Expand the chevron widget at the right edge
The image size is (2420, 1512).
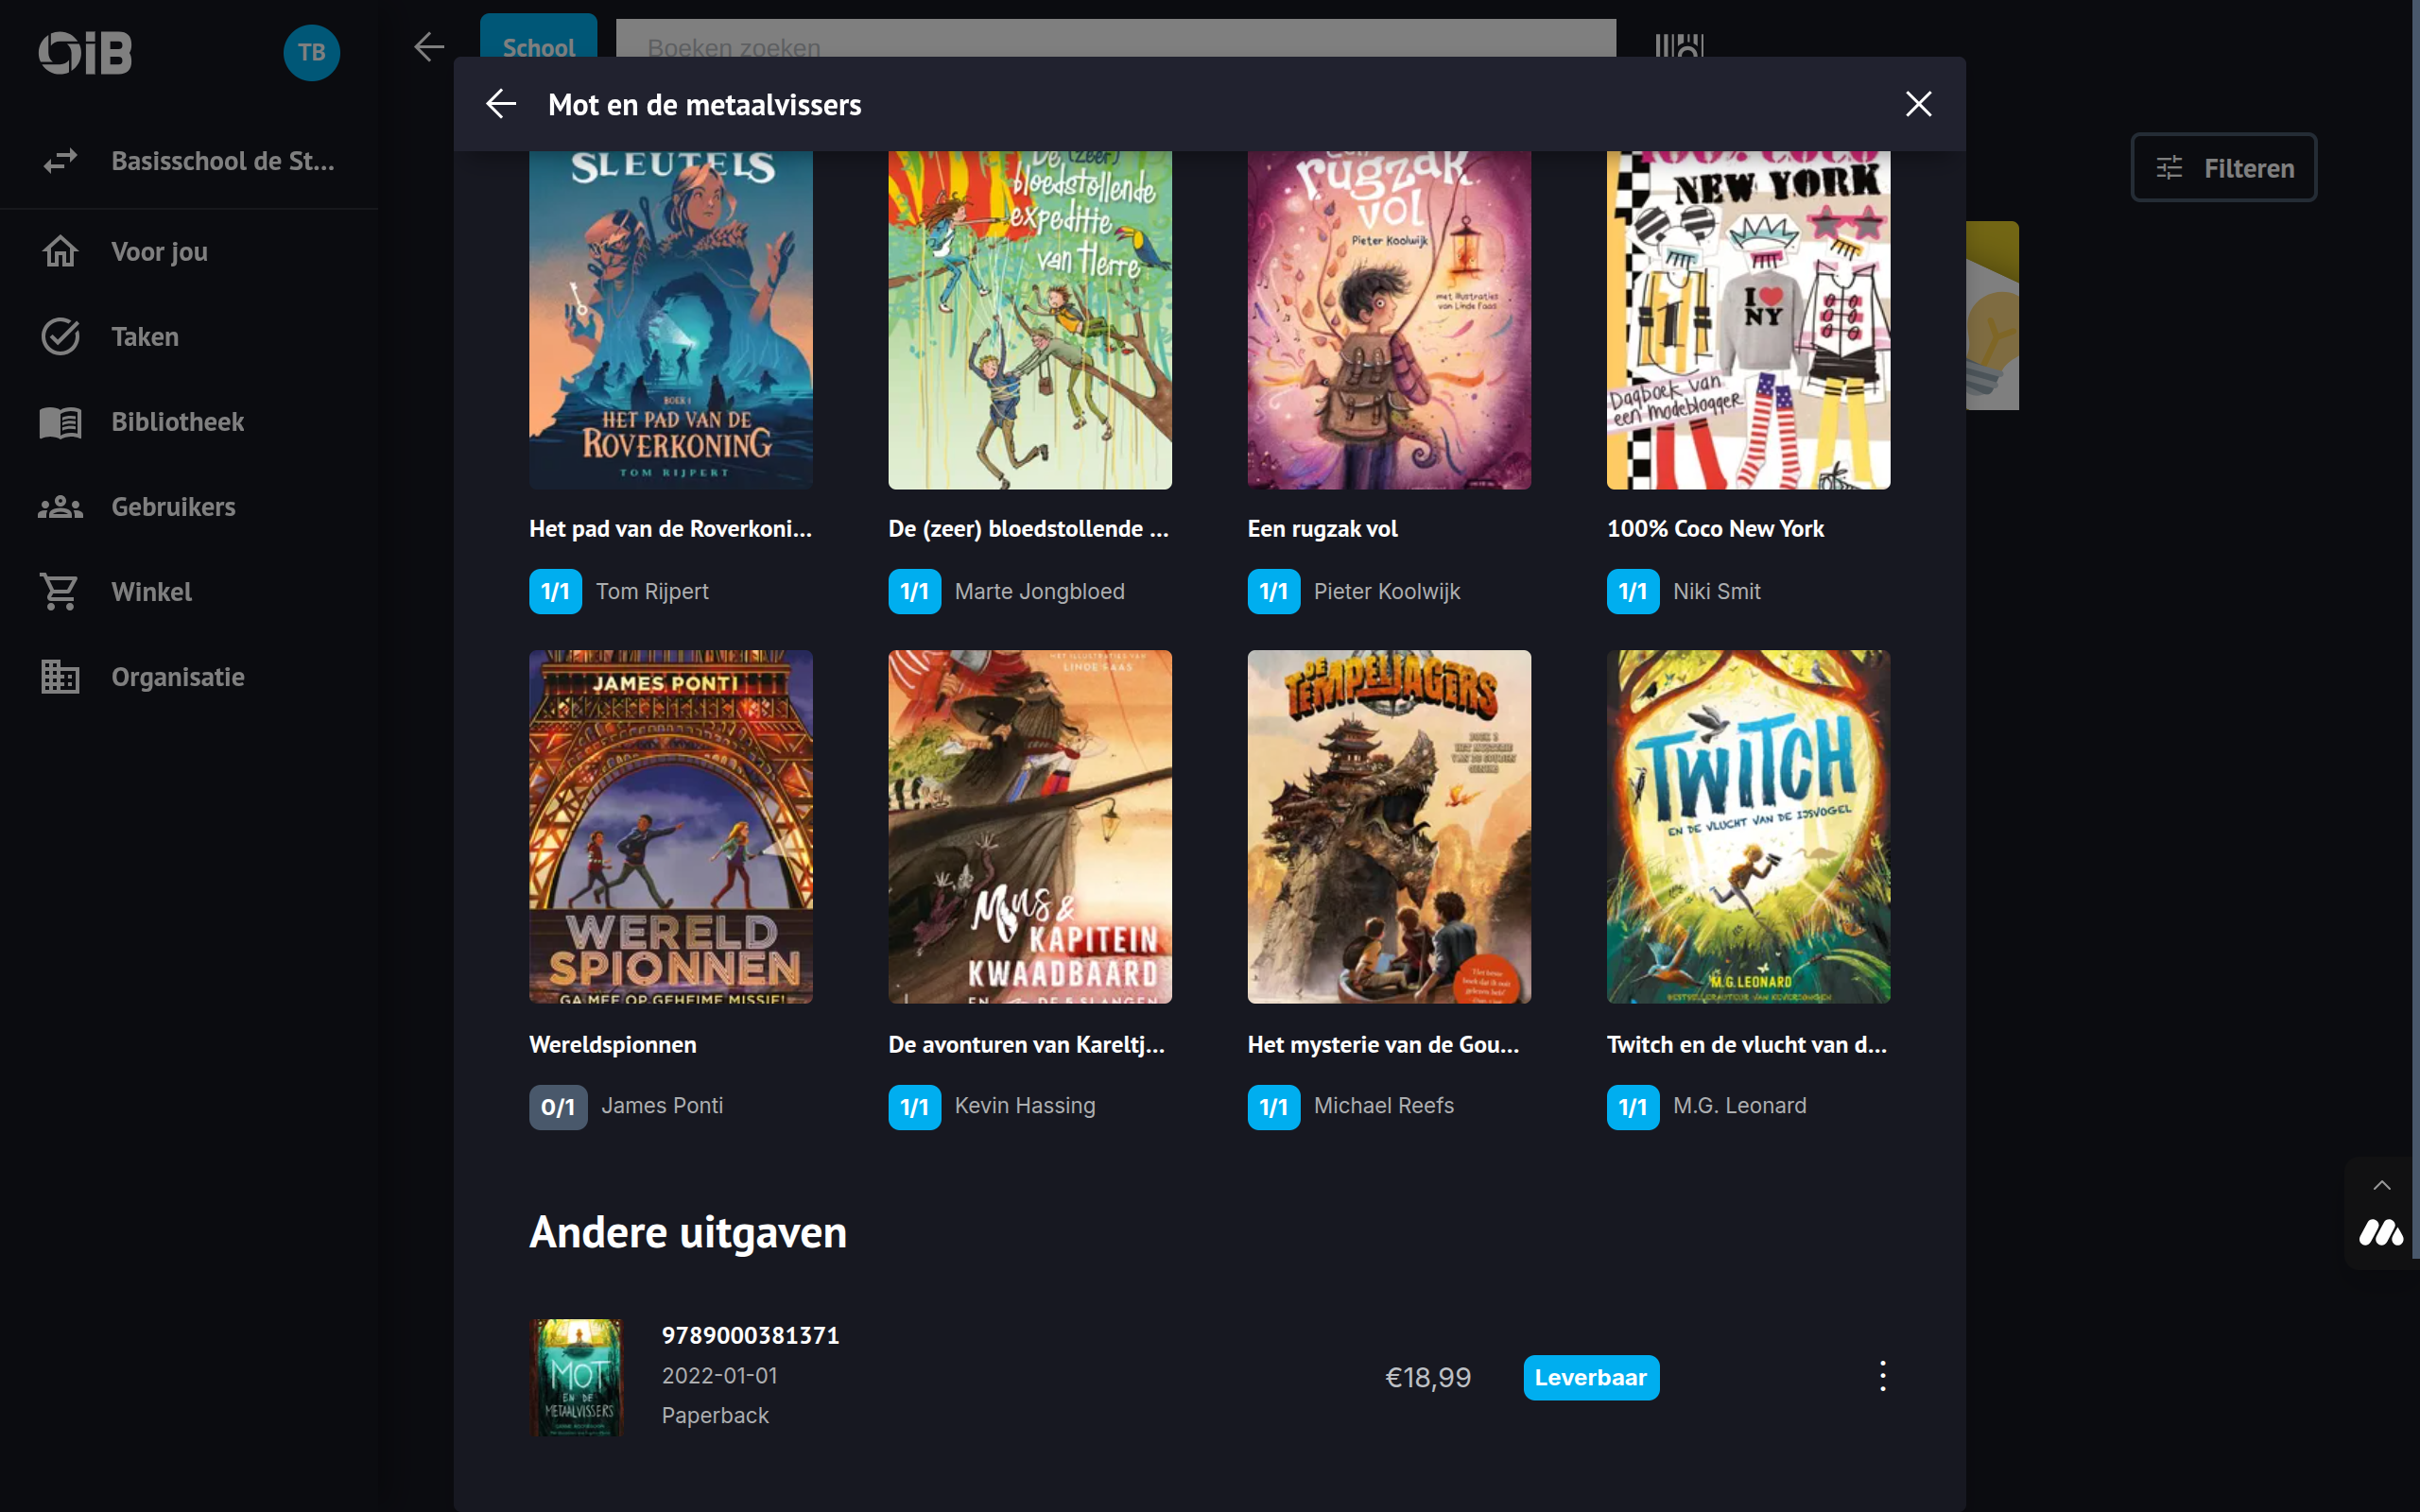pyautogui.click(x=2382, y=1186)
